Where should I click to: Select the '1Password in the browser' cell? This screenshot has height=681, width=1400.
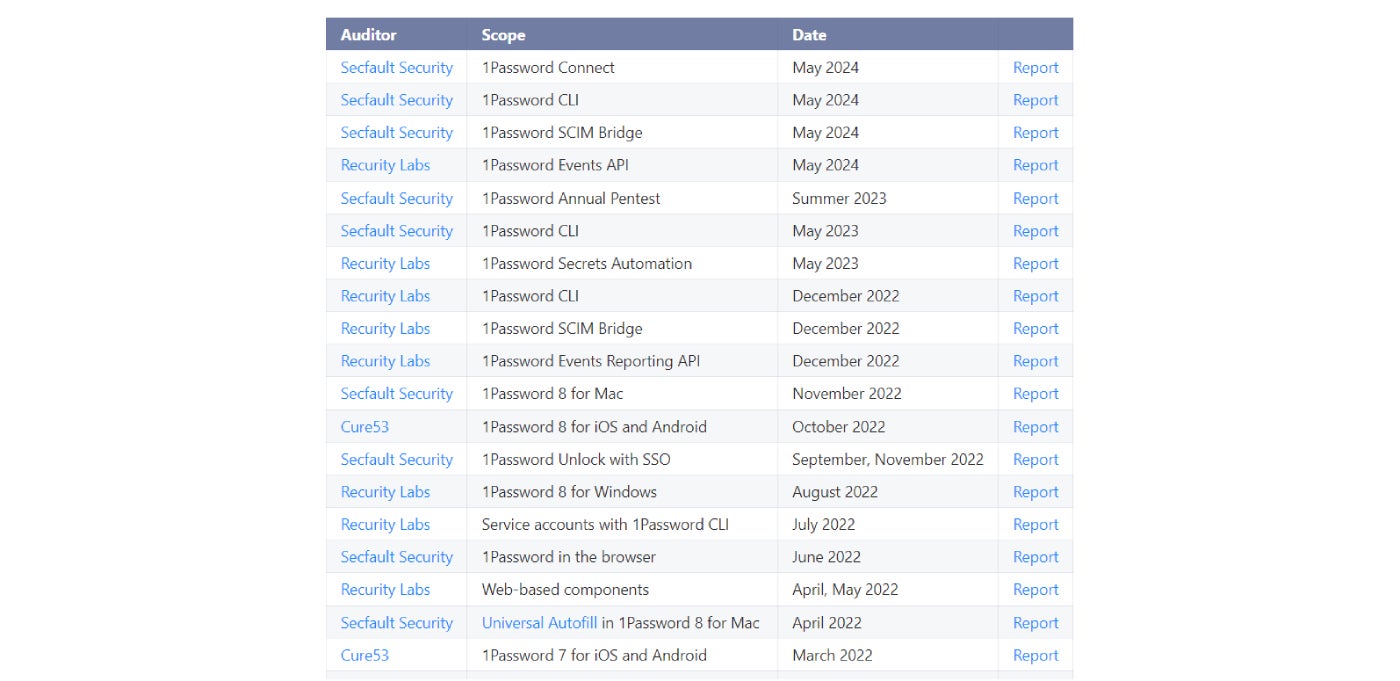tap(622, 557)
